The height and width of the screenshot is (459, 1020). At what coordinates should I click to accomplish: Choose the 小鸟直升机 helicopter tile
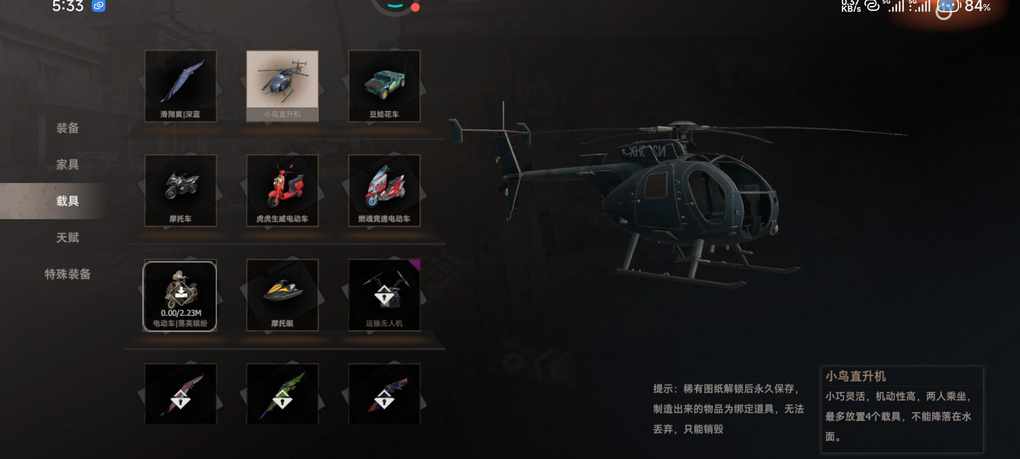282,86
